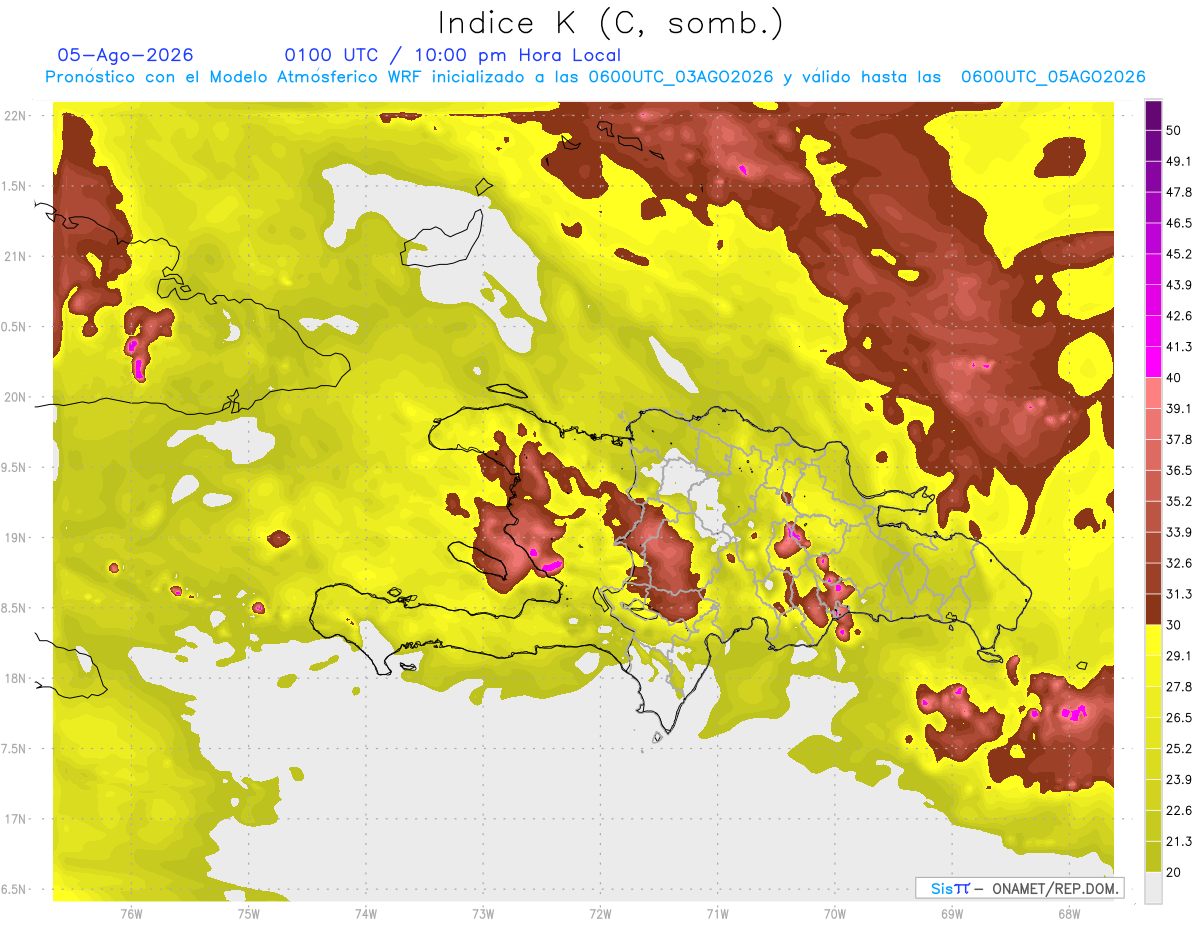Click the '73W' longitude label
The width and height of the screenshot is (1200, 927).
click(x=483, y=913)
